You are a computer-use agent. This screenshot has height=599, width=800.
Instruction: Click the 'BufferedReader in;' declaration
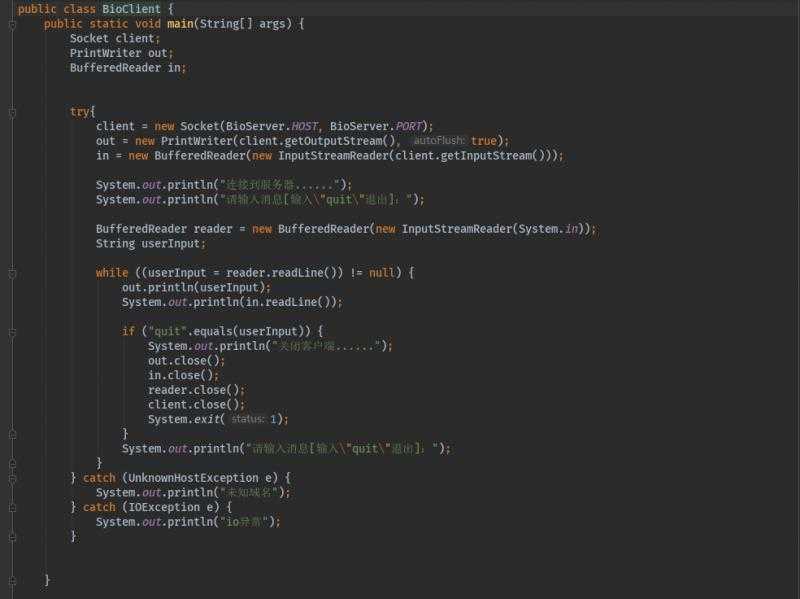(x=128, y=68)
